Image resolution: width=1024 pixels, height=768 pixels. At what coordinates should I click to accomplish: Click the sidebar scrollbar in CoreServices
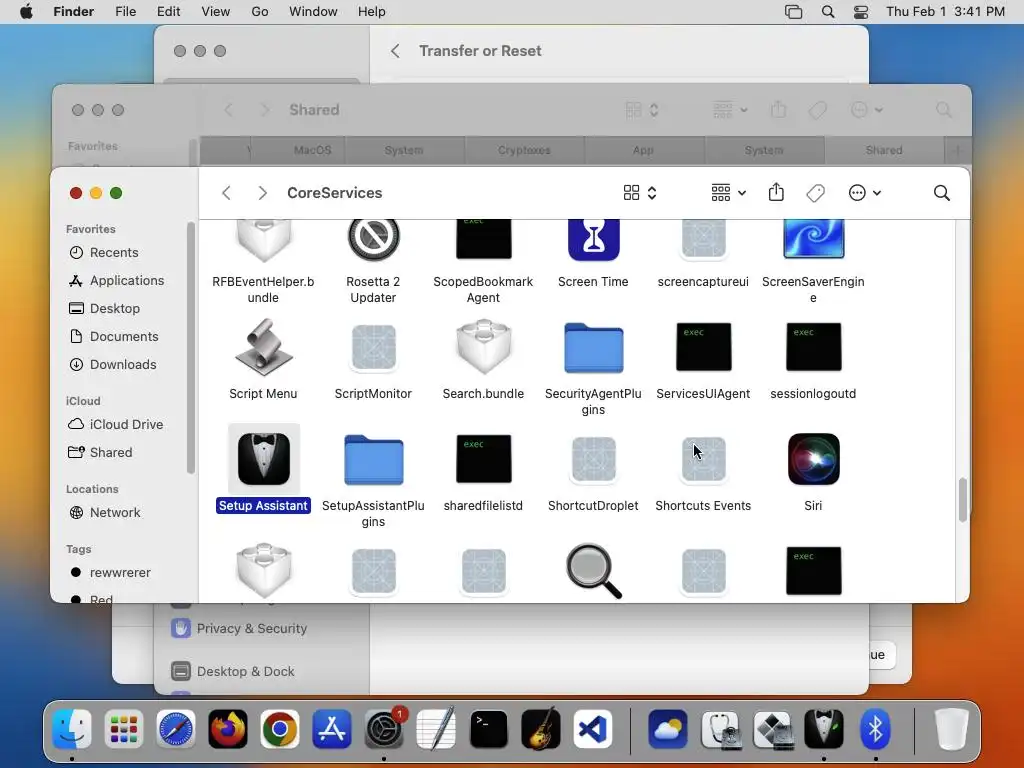pos(191,347)
